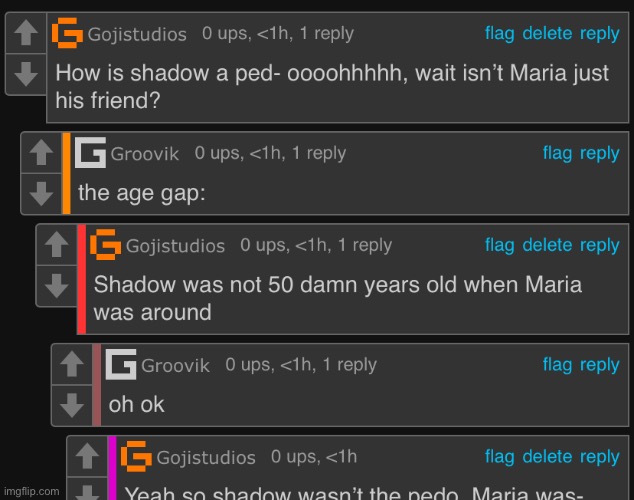This screenshot has width=634, height=500.
Task: Reply to the "Yeah so shadow" comment
Action: 599,457
